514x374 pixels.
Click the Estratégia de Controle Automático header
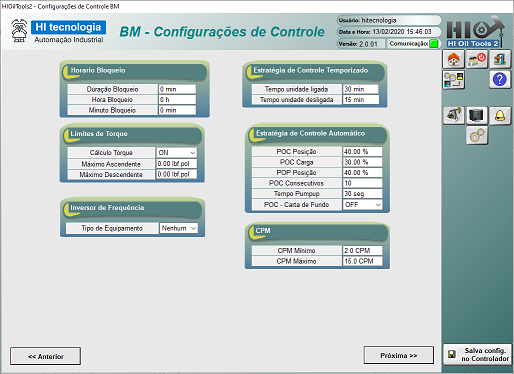pos(318,134)
